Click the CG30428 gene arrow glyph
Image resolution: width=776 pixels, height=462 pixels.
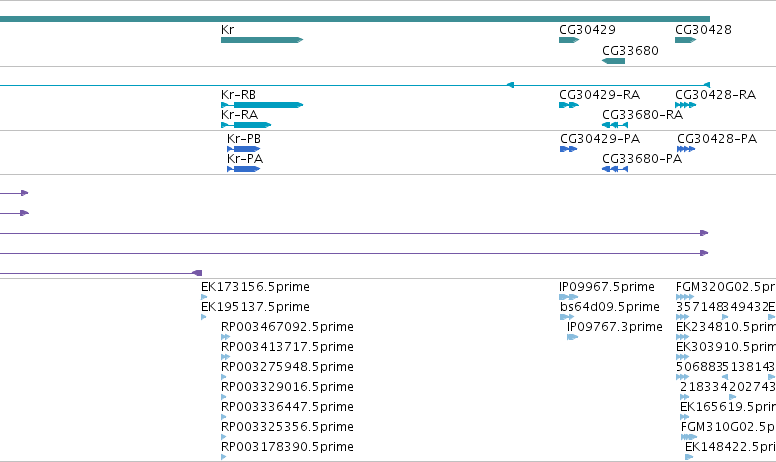(x=685, y=40)
